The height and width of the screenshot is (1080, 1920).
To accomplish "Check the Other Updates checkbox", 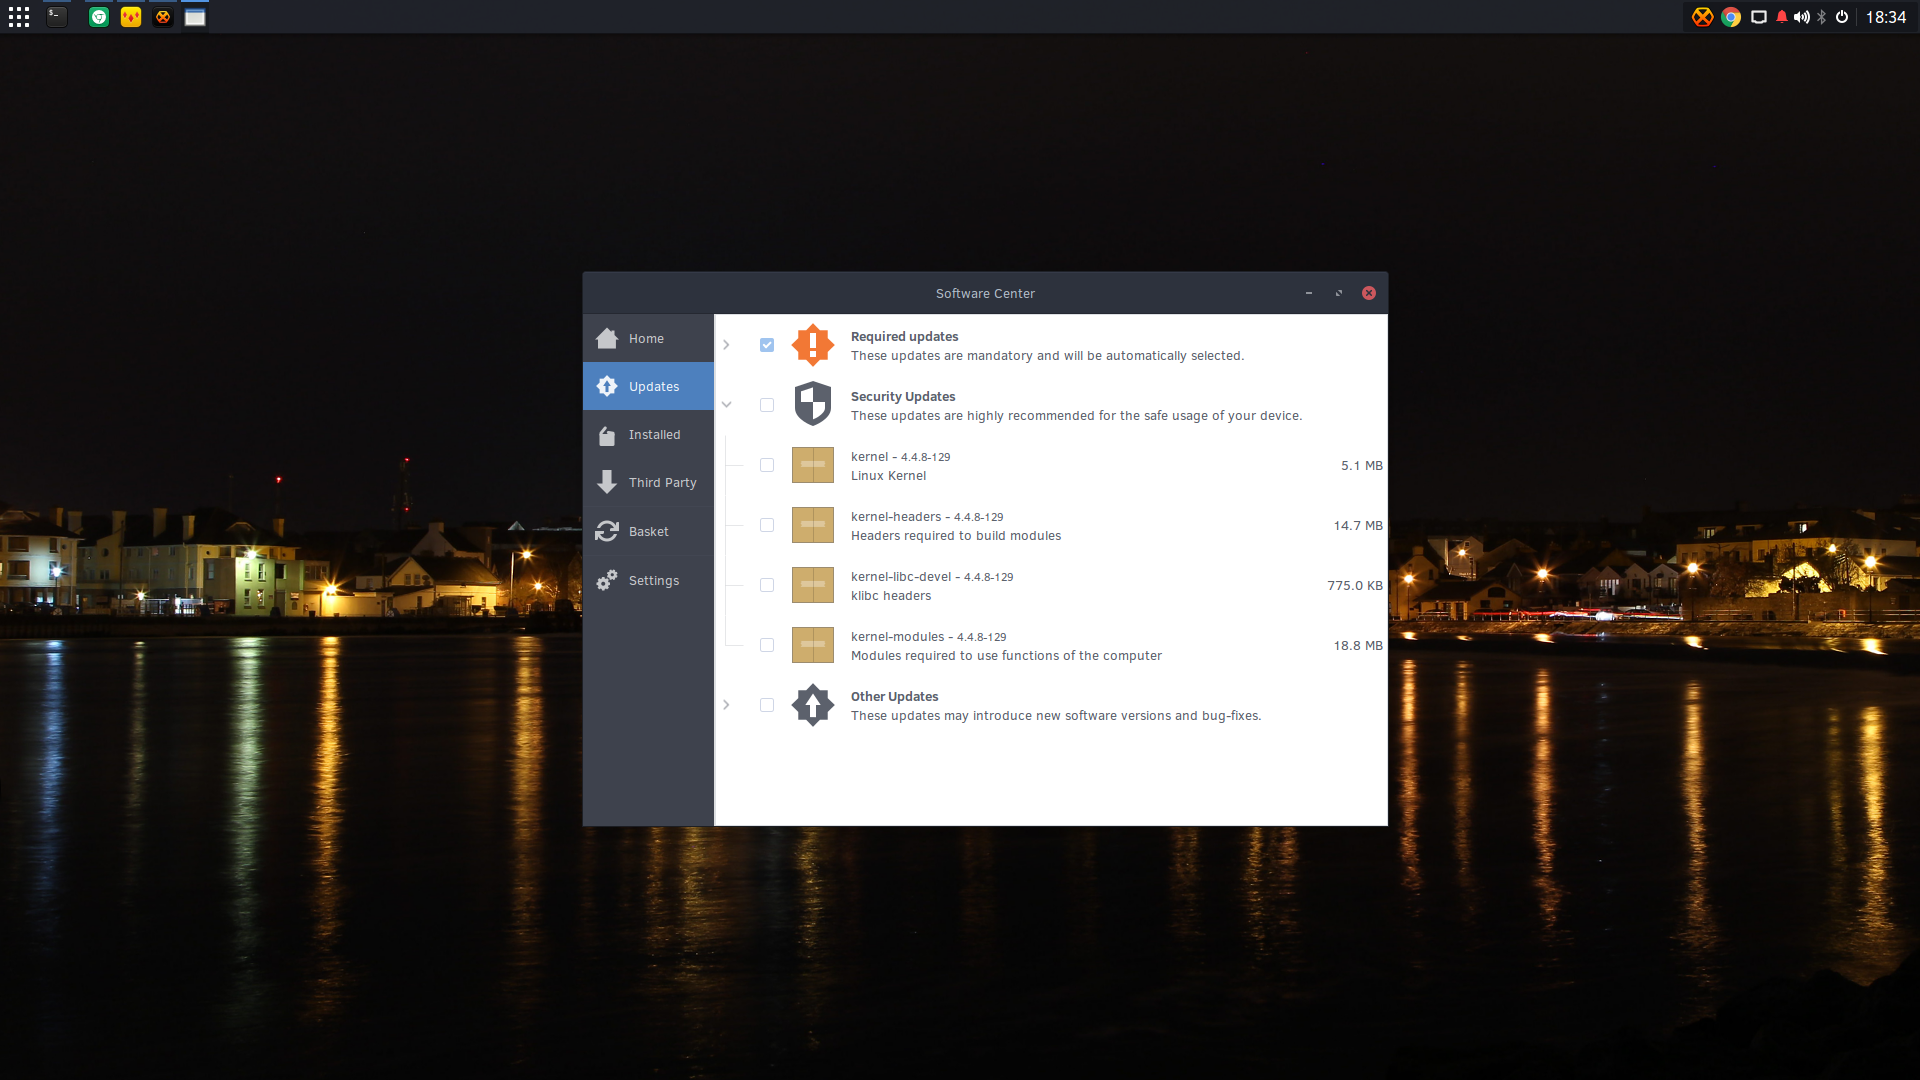I will [x=767, y=705].
